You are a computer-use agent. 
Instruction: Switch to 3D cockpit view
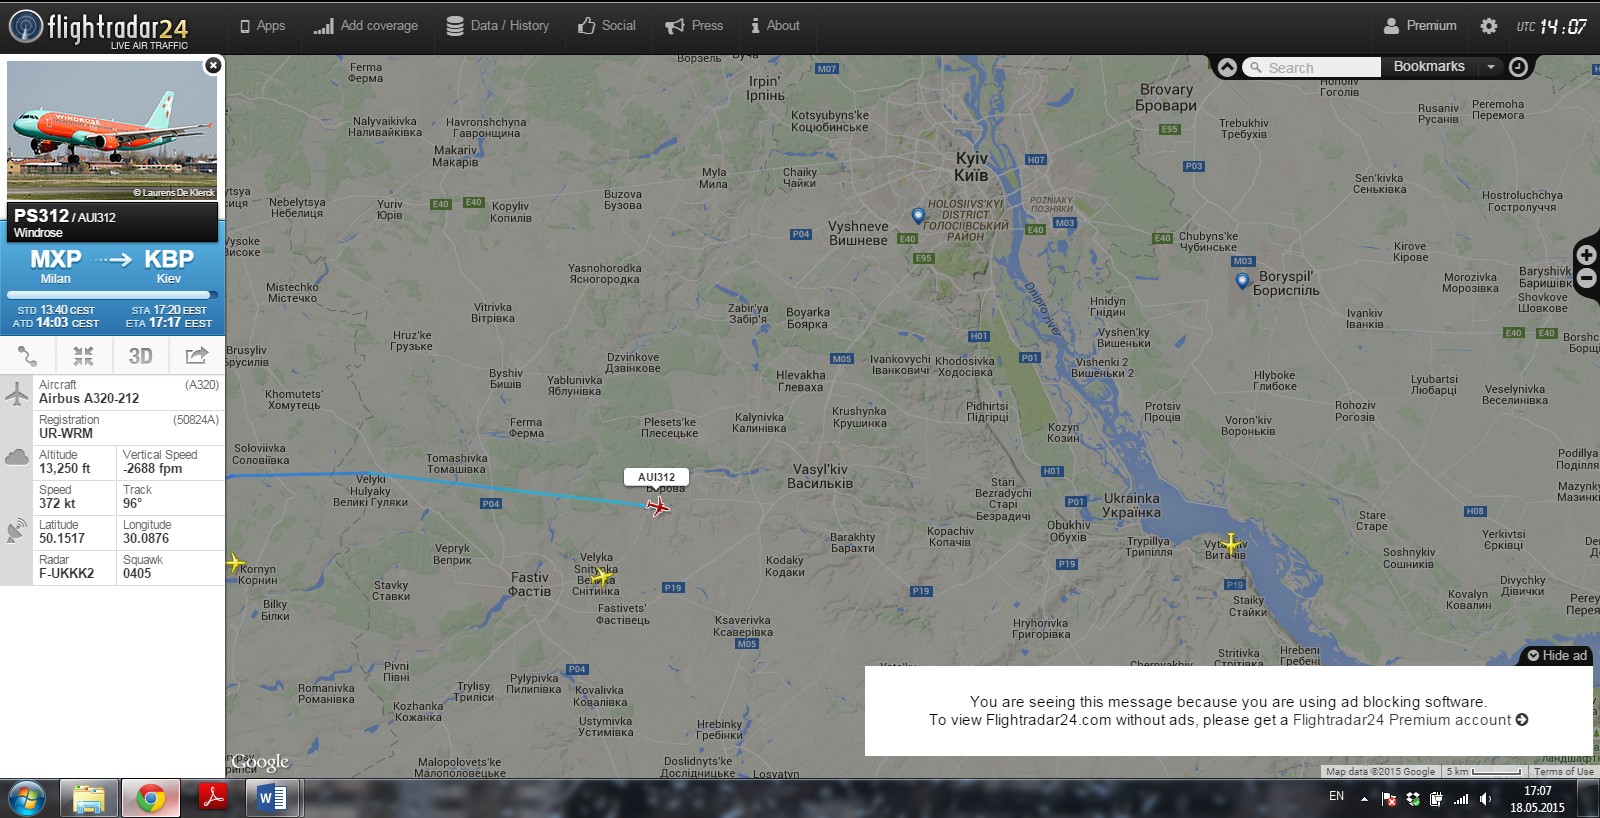140,356
